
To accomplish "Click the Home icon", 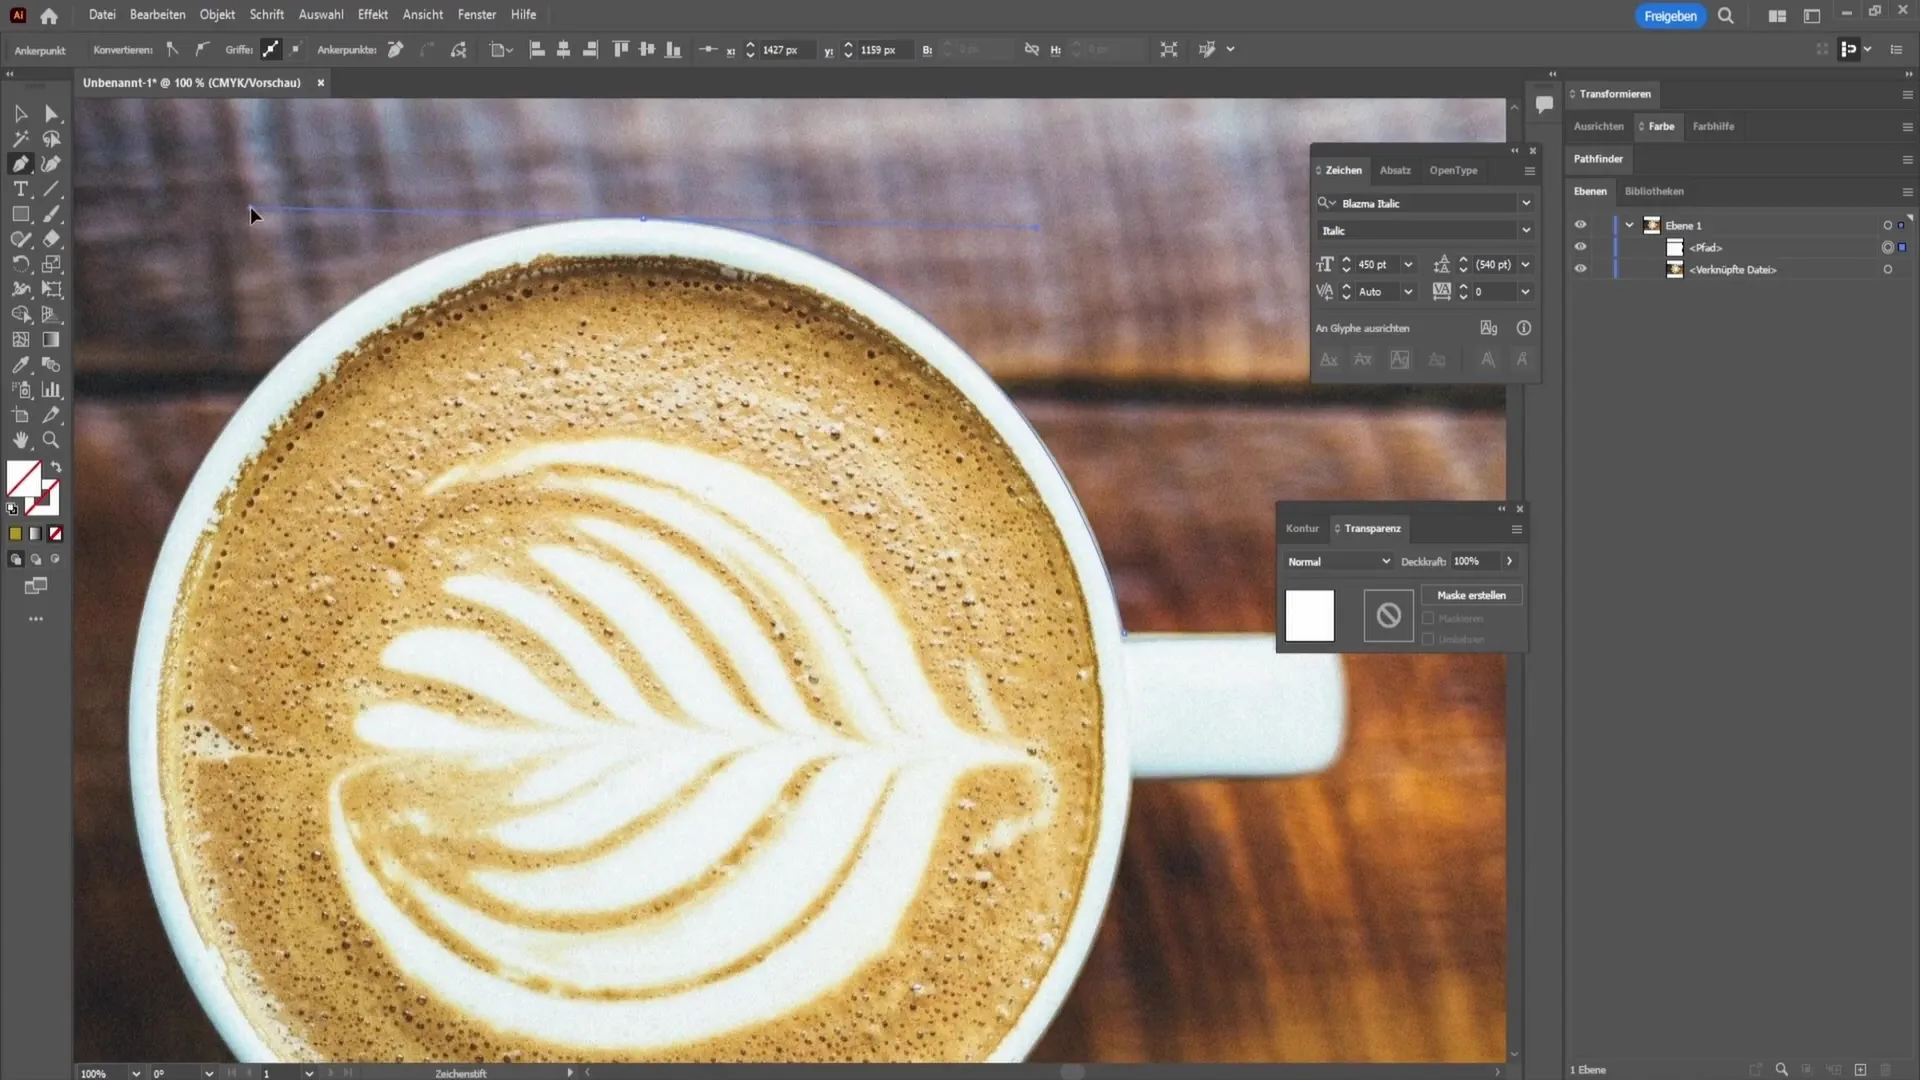I will 49,15.
